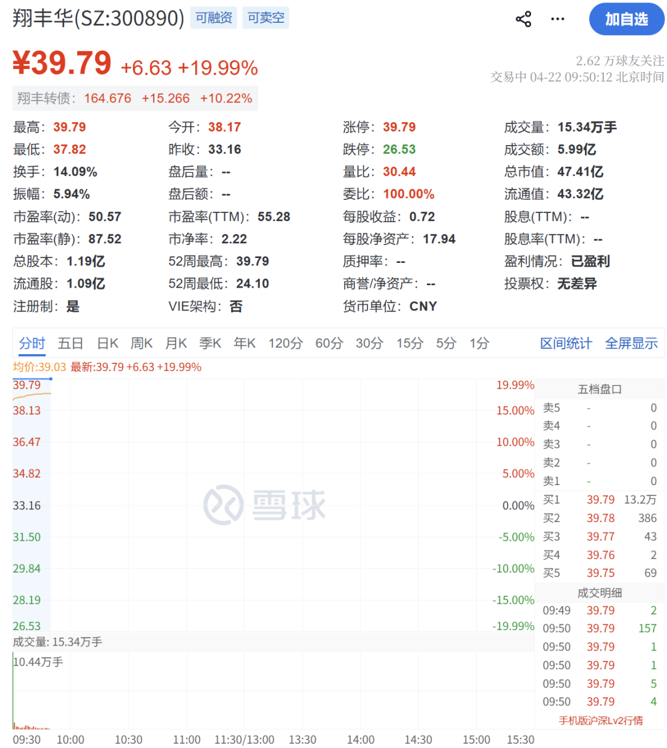Select the 1分 interval tab

point(479,343)
